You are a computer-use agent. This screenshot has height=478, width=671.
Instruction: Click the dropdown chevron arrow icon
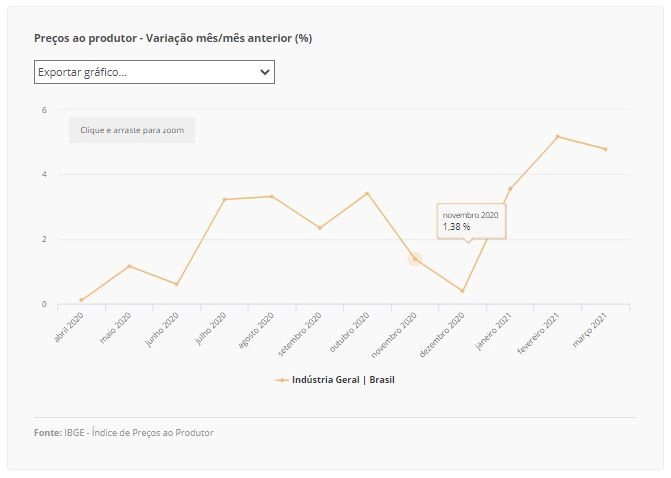pyautogui.click(x=265, y=72)
